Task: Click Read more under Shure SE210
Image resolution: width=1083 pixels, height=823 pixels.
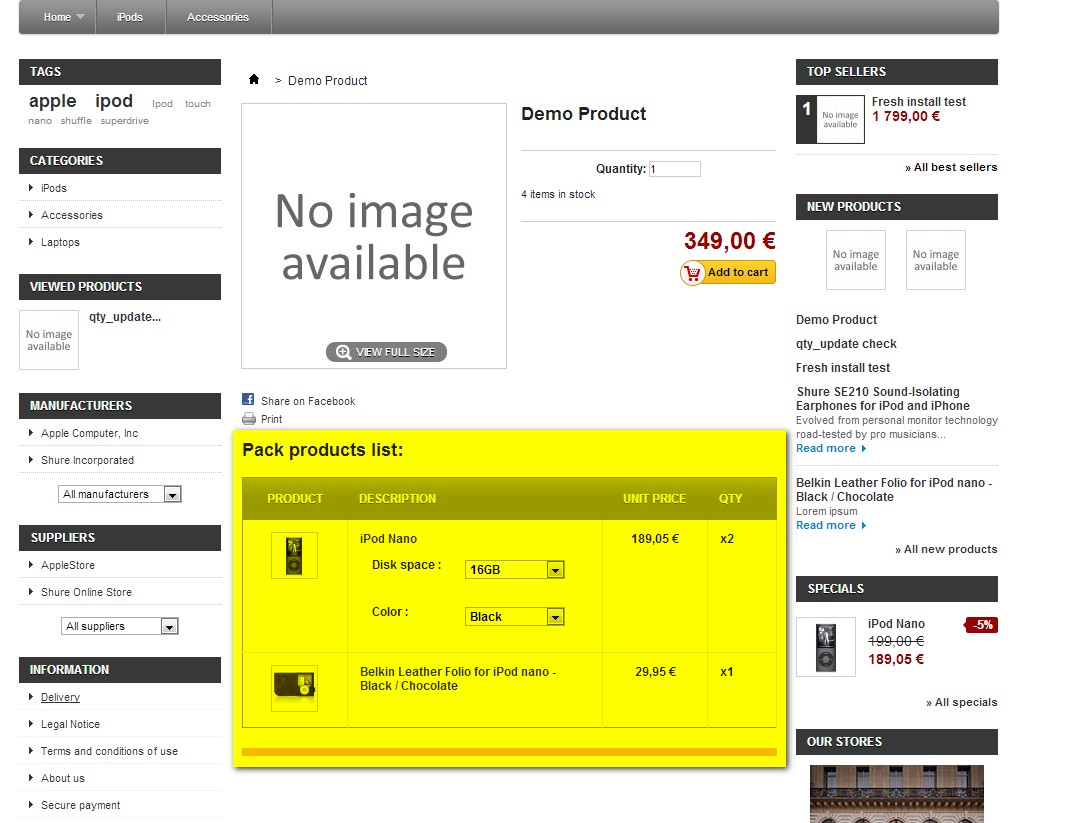Action: (831, 448)
